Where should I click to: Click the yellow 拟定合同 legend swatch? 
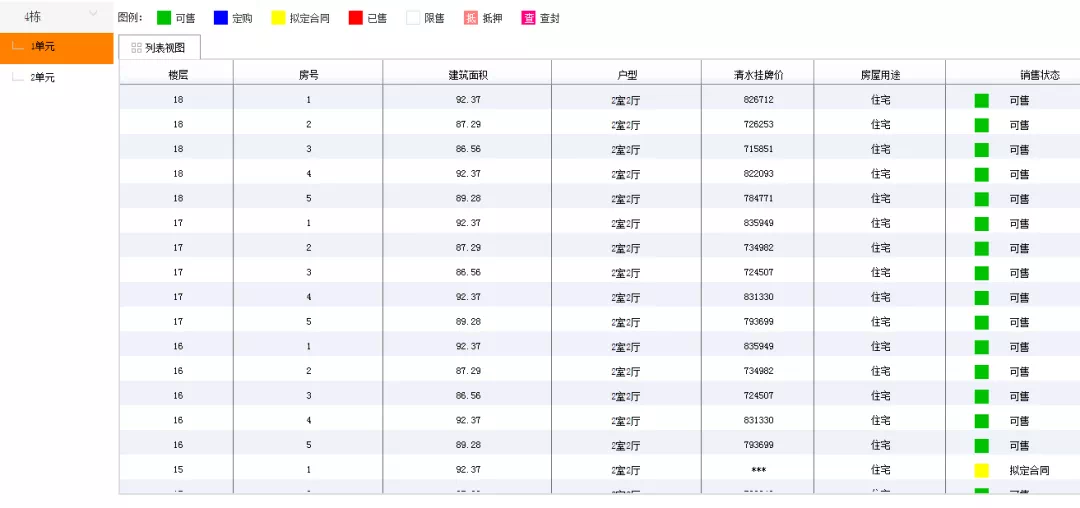click(x=278, y=18)
